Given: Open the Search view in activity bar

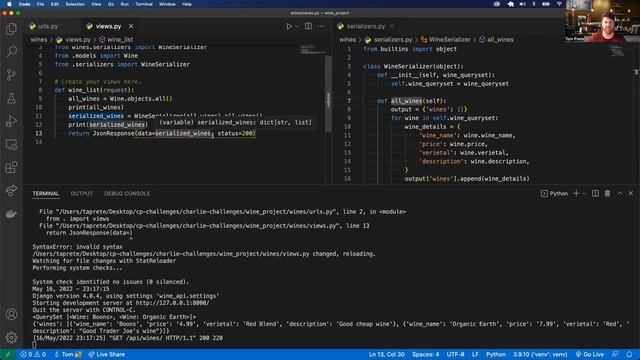Looking at the screenshot, I should (11, 51).
